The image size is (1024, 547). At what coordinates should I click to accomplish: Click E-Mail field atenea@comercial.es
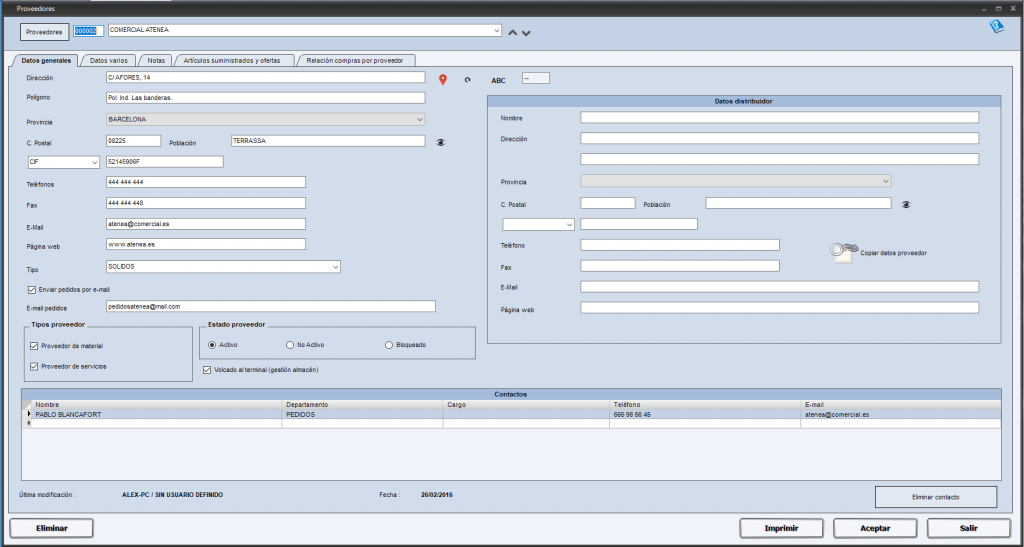click(x=206, y=224)
